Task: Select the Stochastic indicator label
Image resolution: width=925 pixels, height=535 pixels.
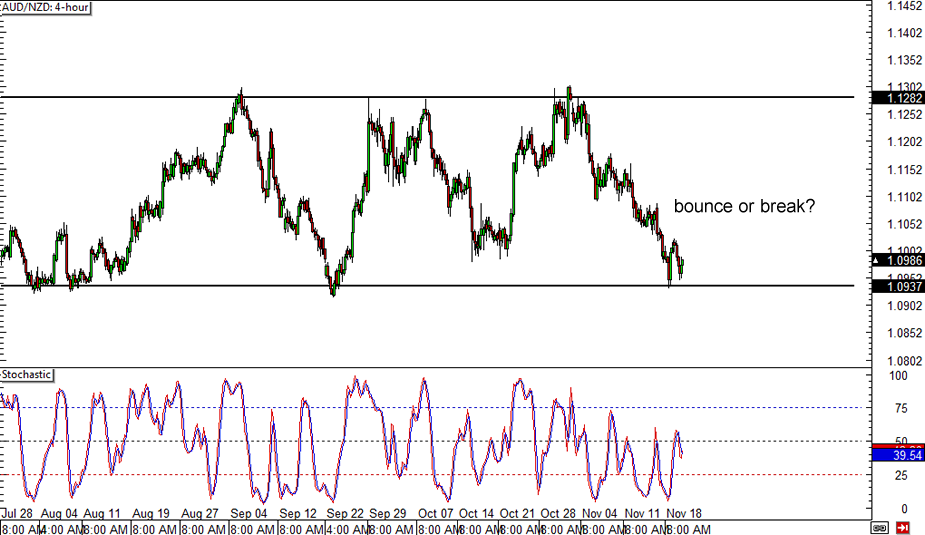Action: pyautogui.click(x=27, y=375)
